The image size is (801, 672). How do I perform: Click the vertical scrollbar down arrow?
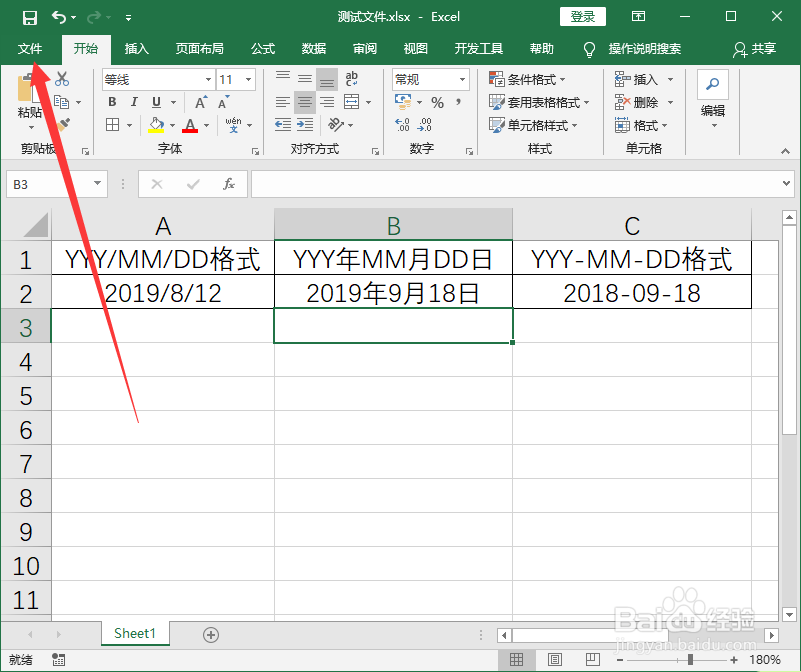789,615
